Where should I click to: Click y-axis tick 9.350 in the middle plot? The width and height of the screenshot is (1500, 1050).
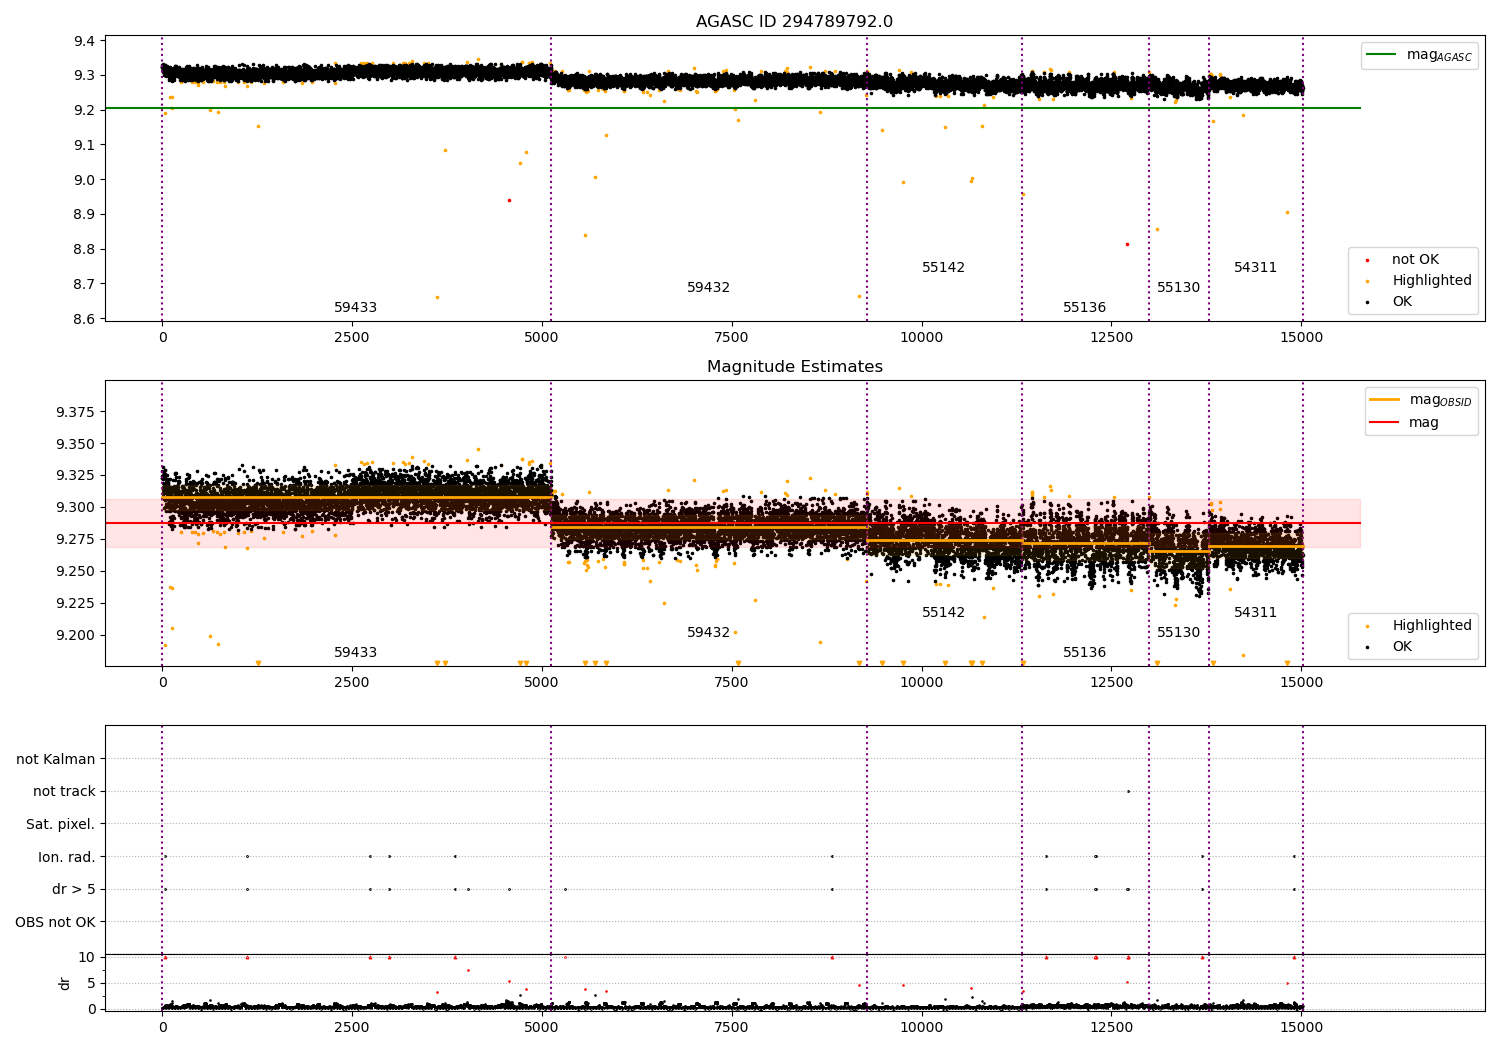click(76, 444)
